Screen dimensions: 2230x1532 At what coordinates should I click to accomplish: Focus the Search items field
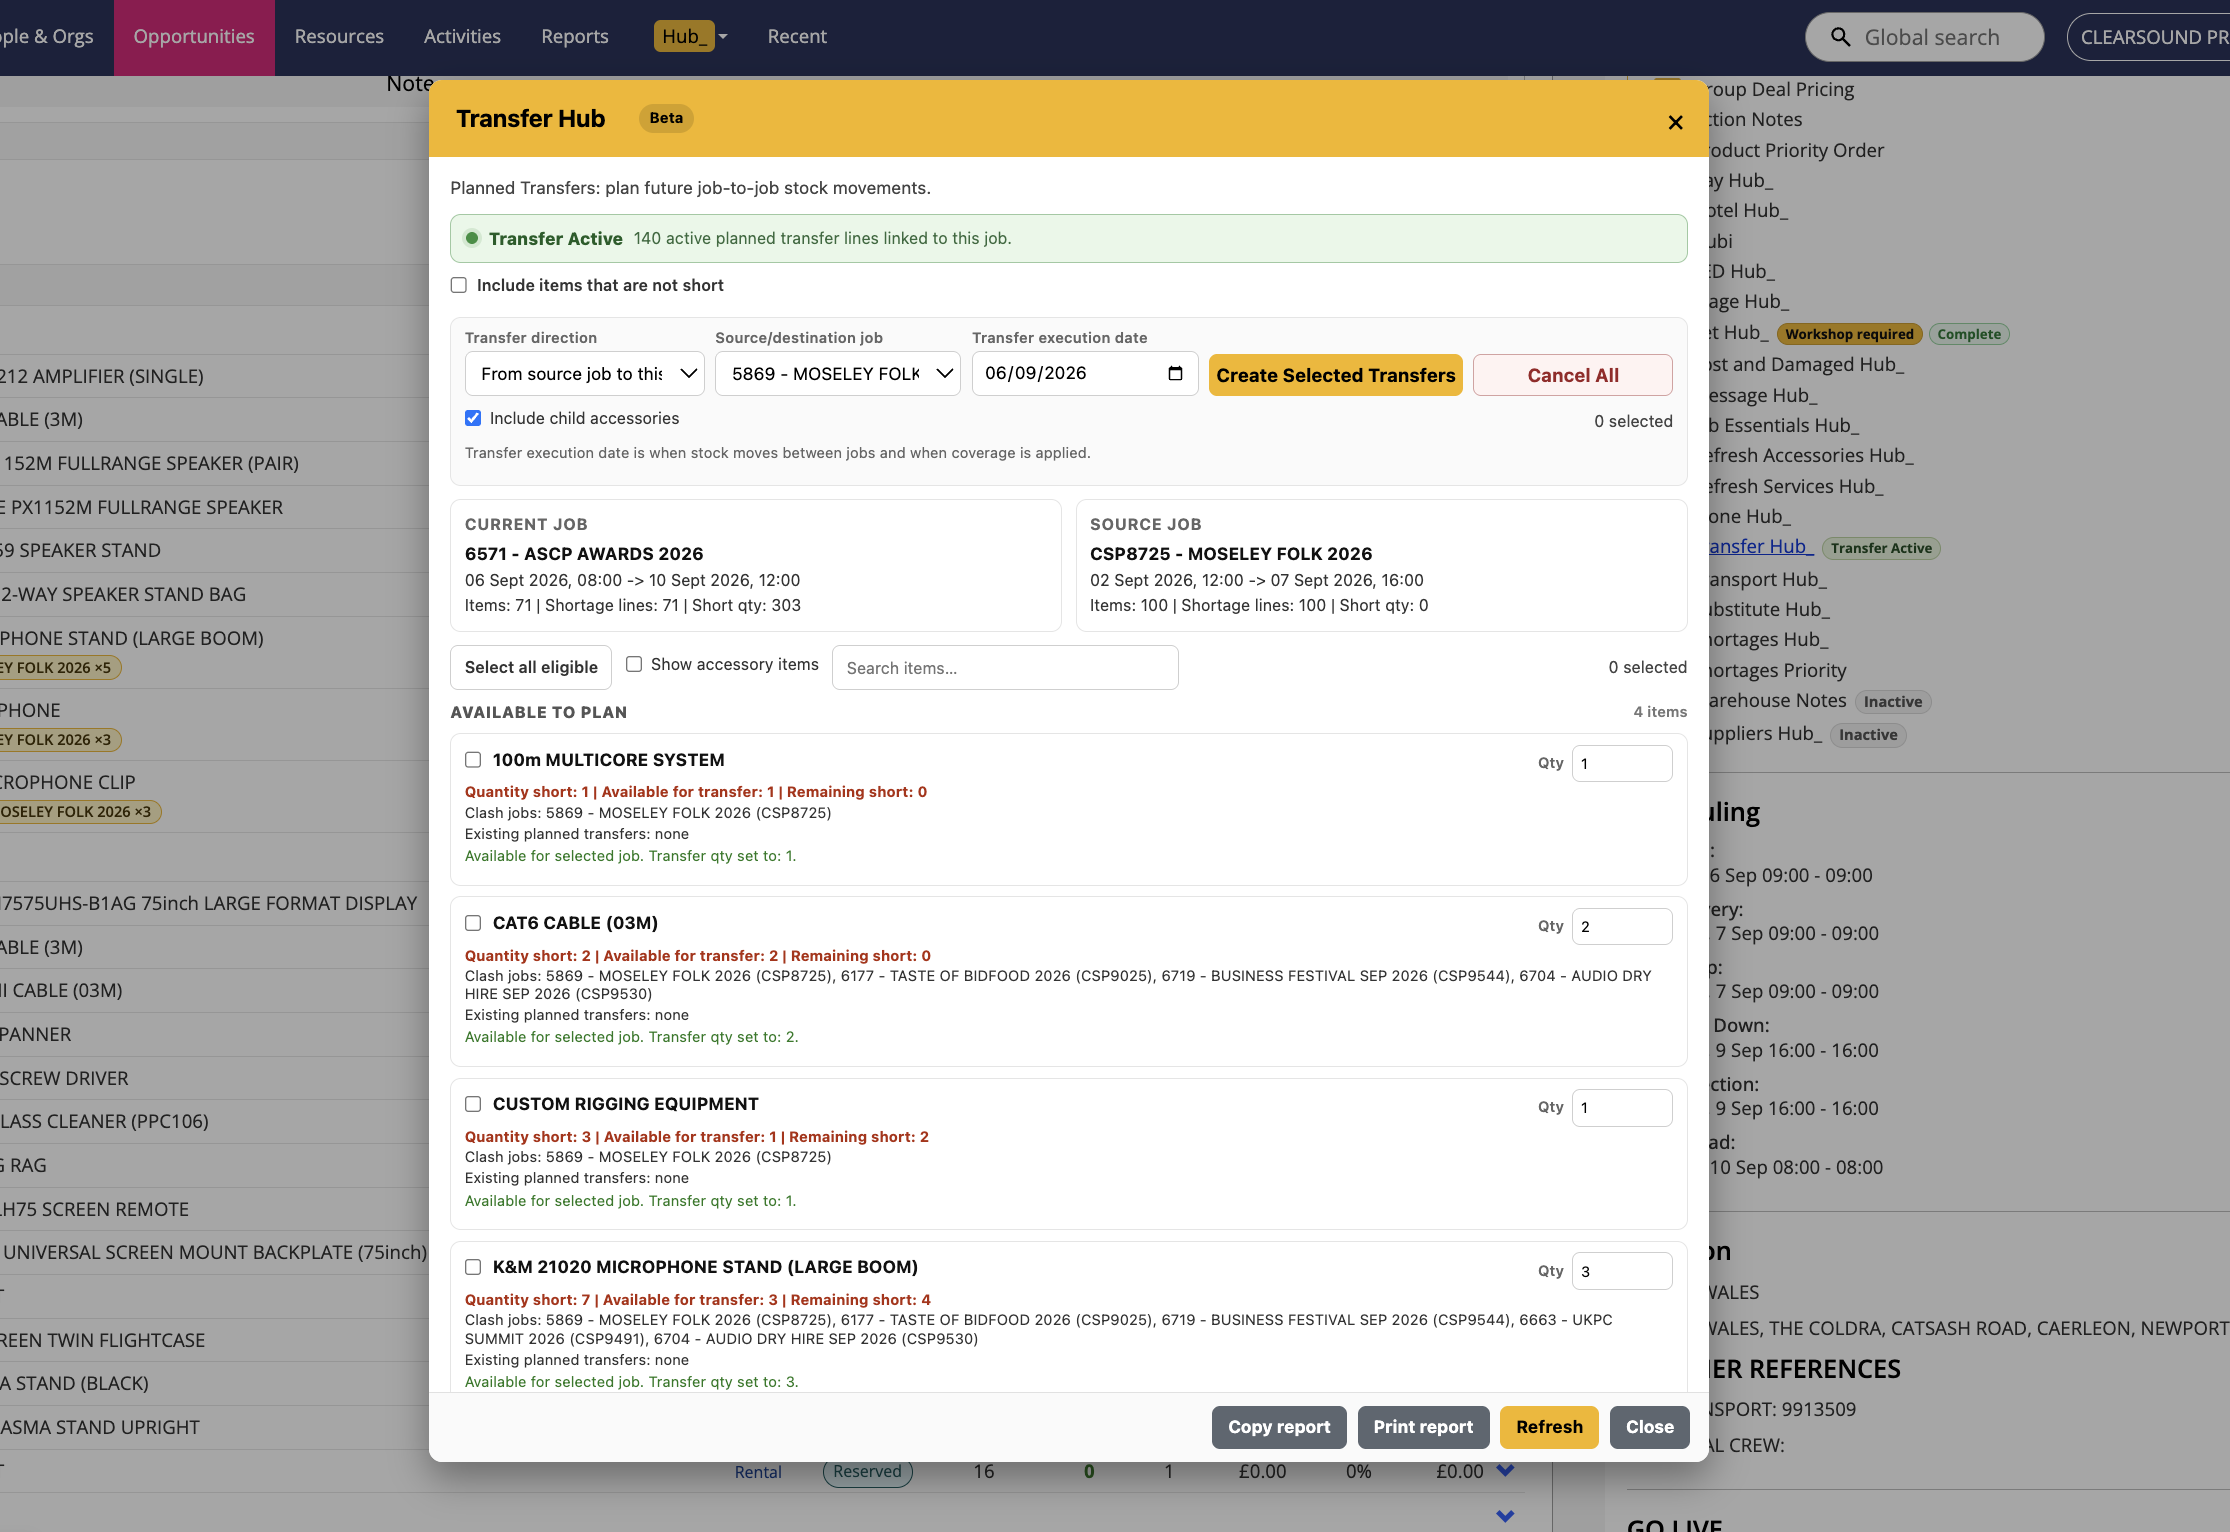pyautogui.click(x=1005, y=667)
